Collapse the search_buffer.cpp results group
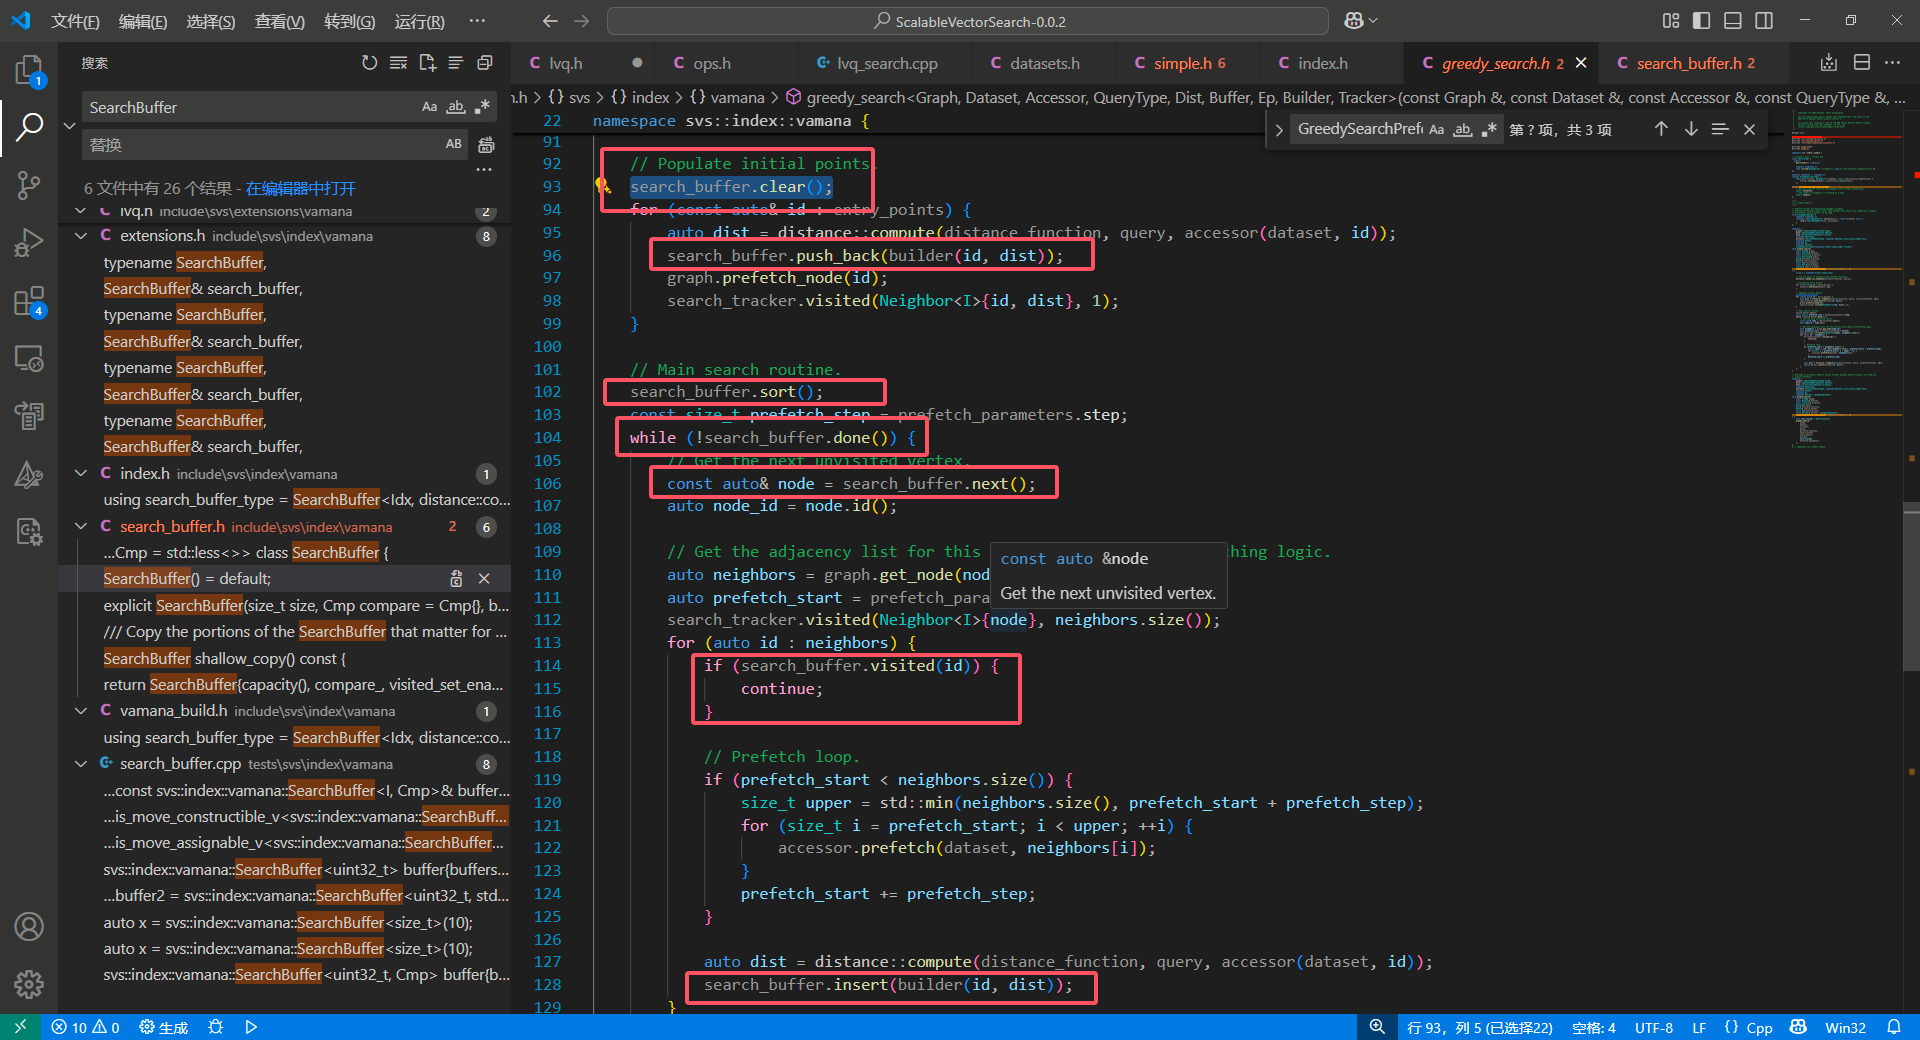Image resolution: width=1920 pixels, height=1040 pixels. pyautogui.click(x=81, y=764)
